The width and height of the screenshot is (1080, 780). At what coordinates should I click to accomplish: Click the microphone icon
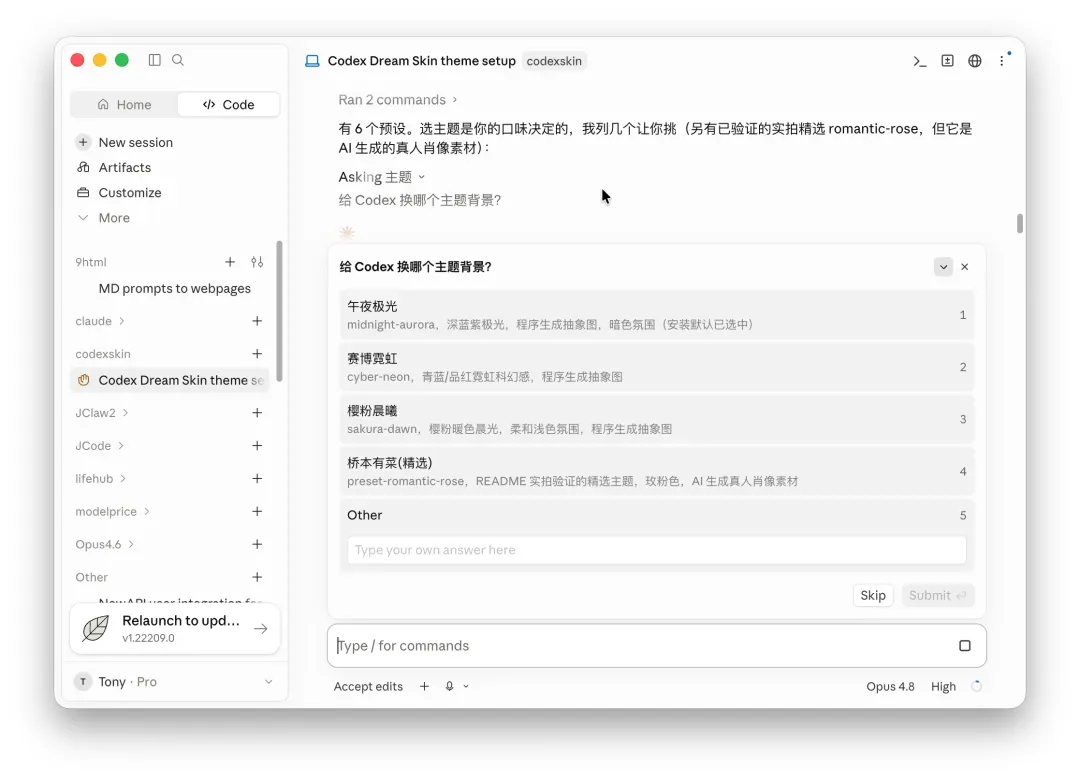(449, 686)
